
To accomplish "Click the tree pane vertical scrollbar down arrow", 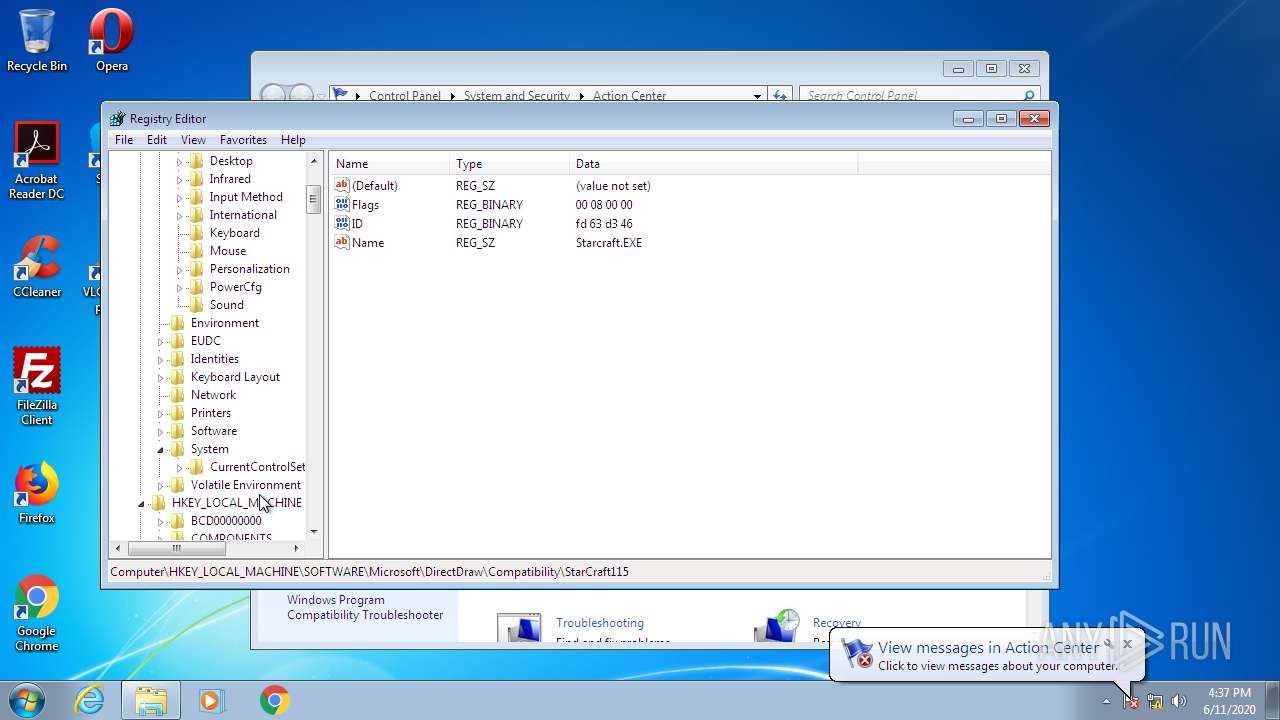I will (314, 531).
